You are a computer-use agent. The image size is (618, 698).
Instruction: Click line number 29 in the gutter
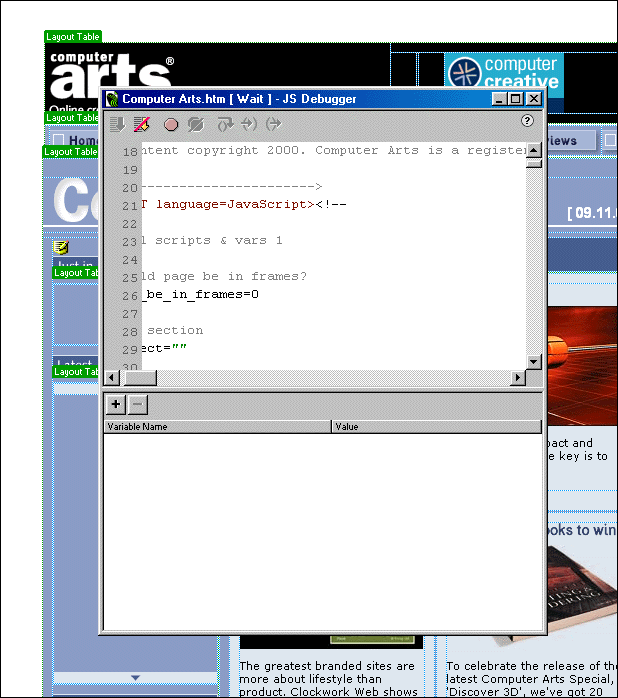[x=130, y=349]
